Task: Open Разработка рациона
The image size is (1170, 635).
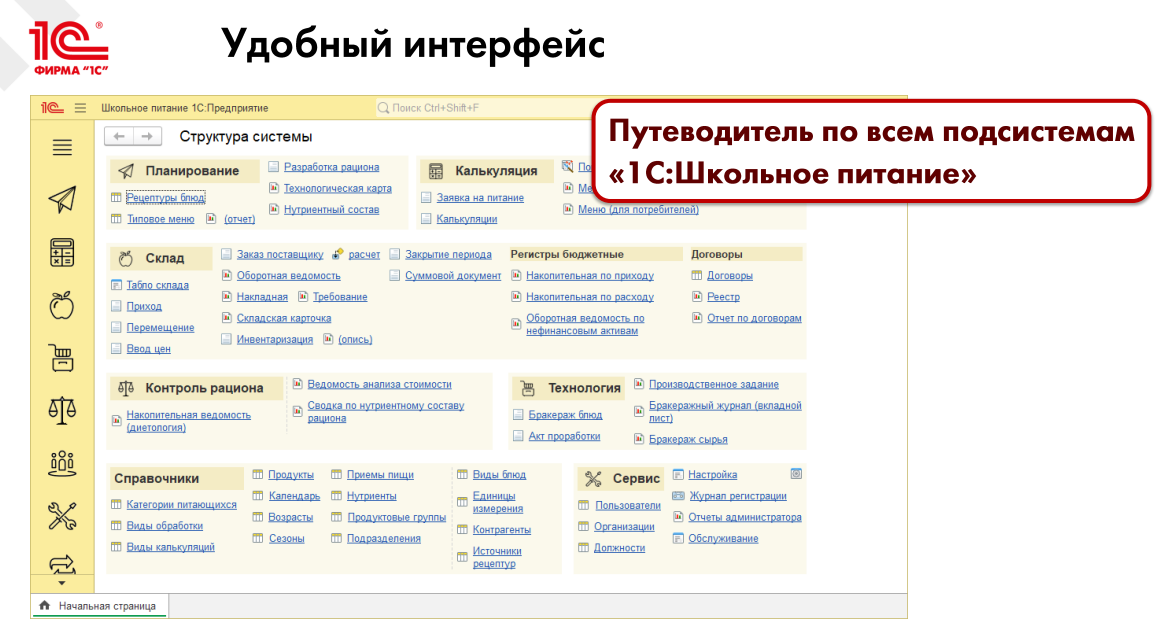Action: tap(331, 167)
